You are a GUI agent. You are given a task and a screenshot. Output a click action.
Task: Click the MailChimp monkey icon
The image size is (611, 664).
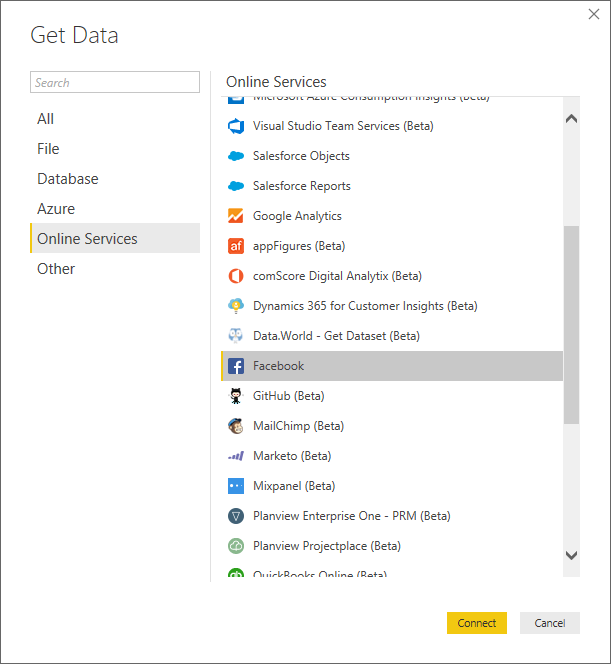coord(236,426)
